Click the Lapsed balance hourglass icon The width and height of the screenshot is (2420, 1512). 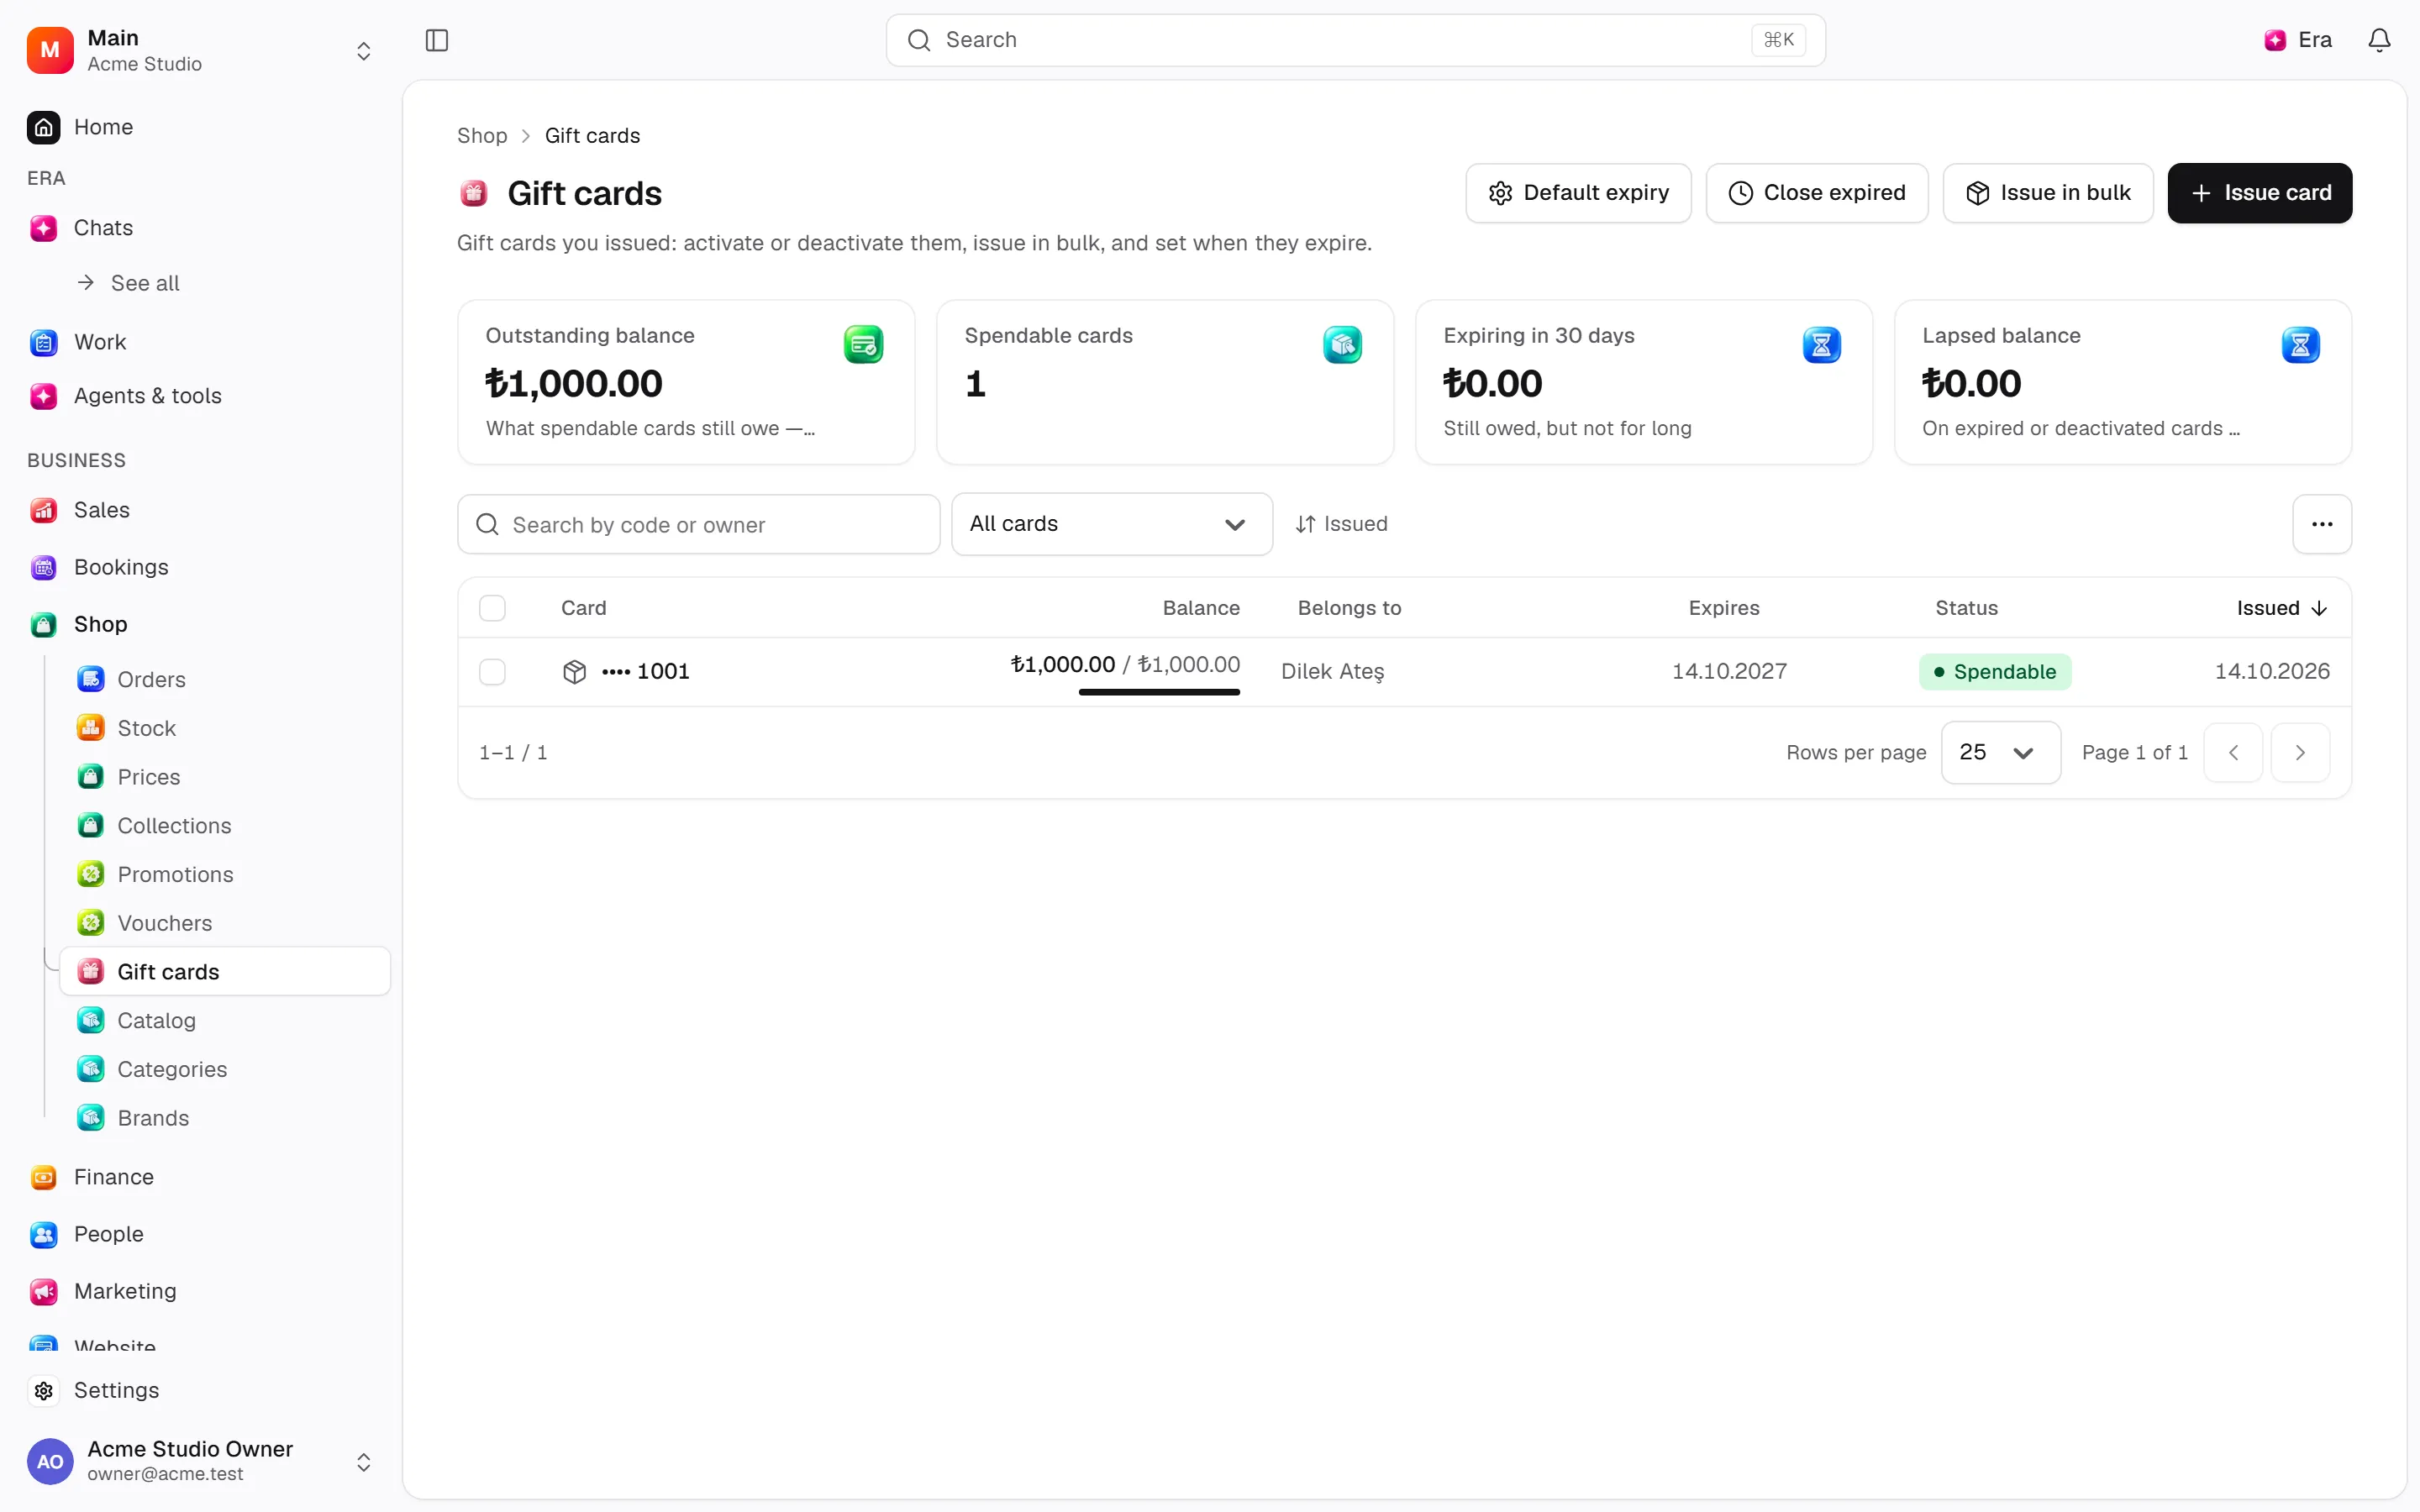pos(2300,345)
